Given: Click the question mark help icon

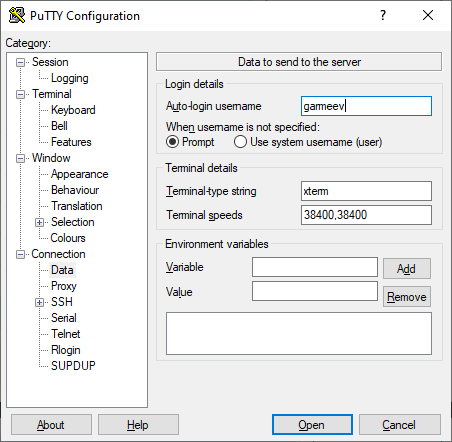Looking at the screenshot, I should (x=383, y=15).
